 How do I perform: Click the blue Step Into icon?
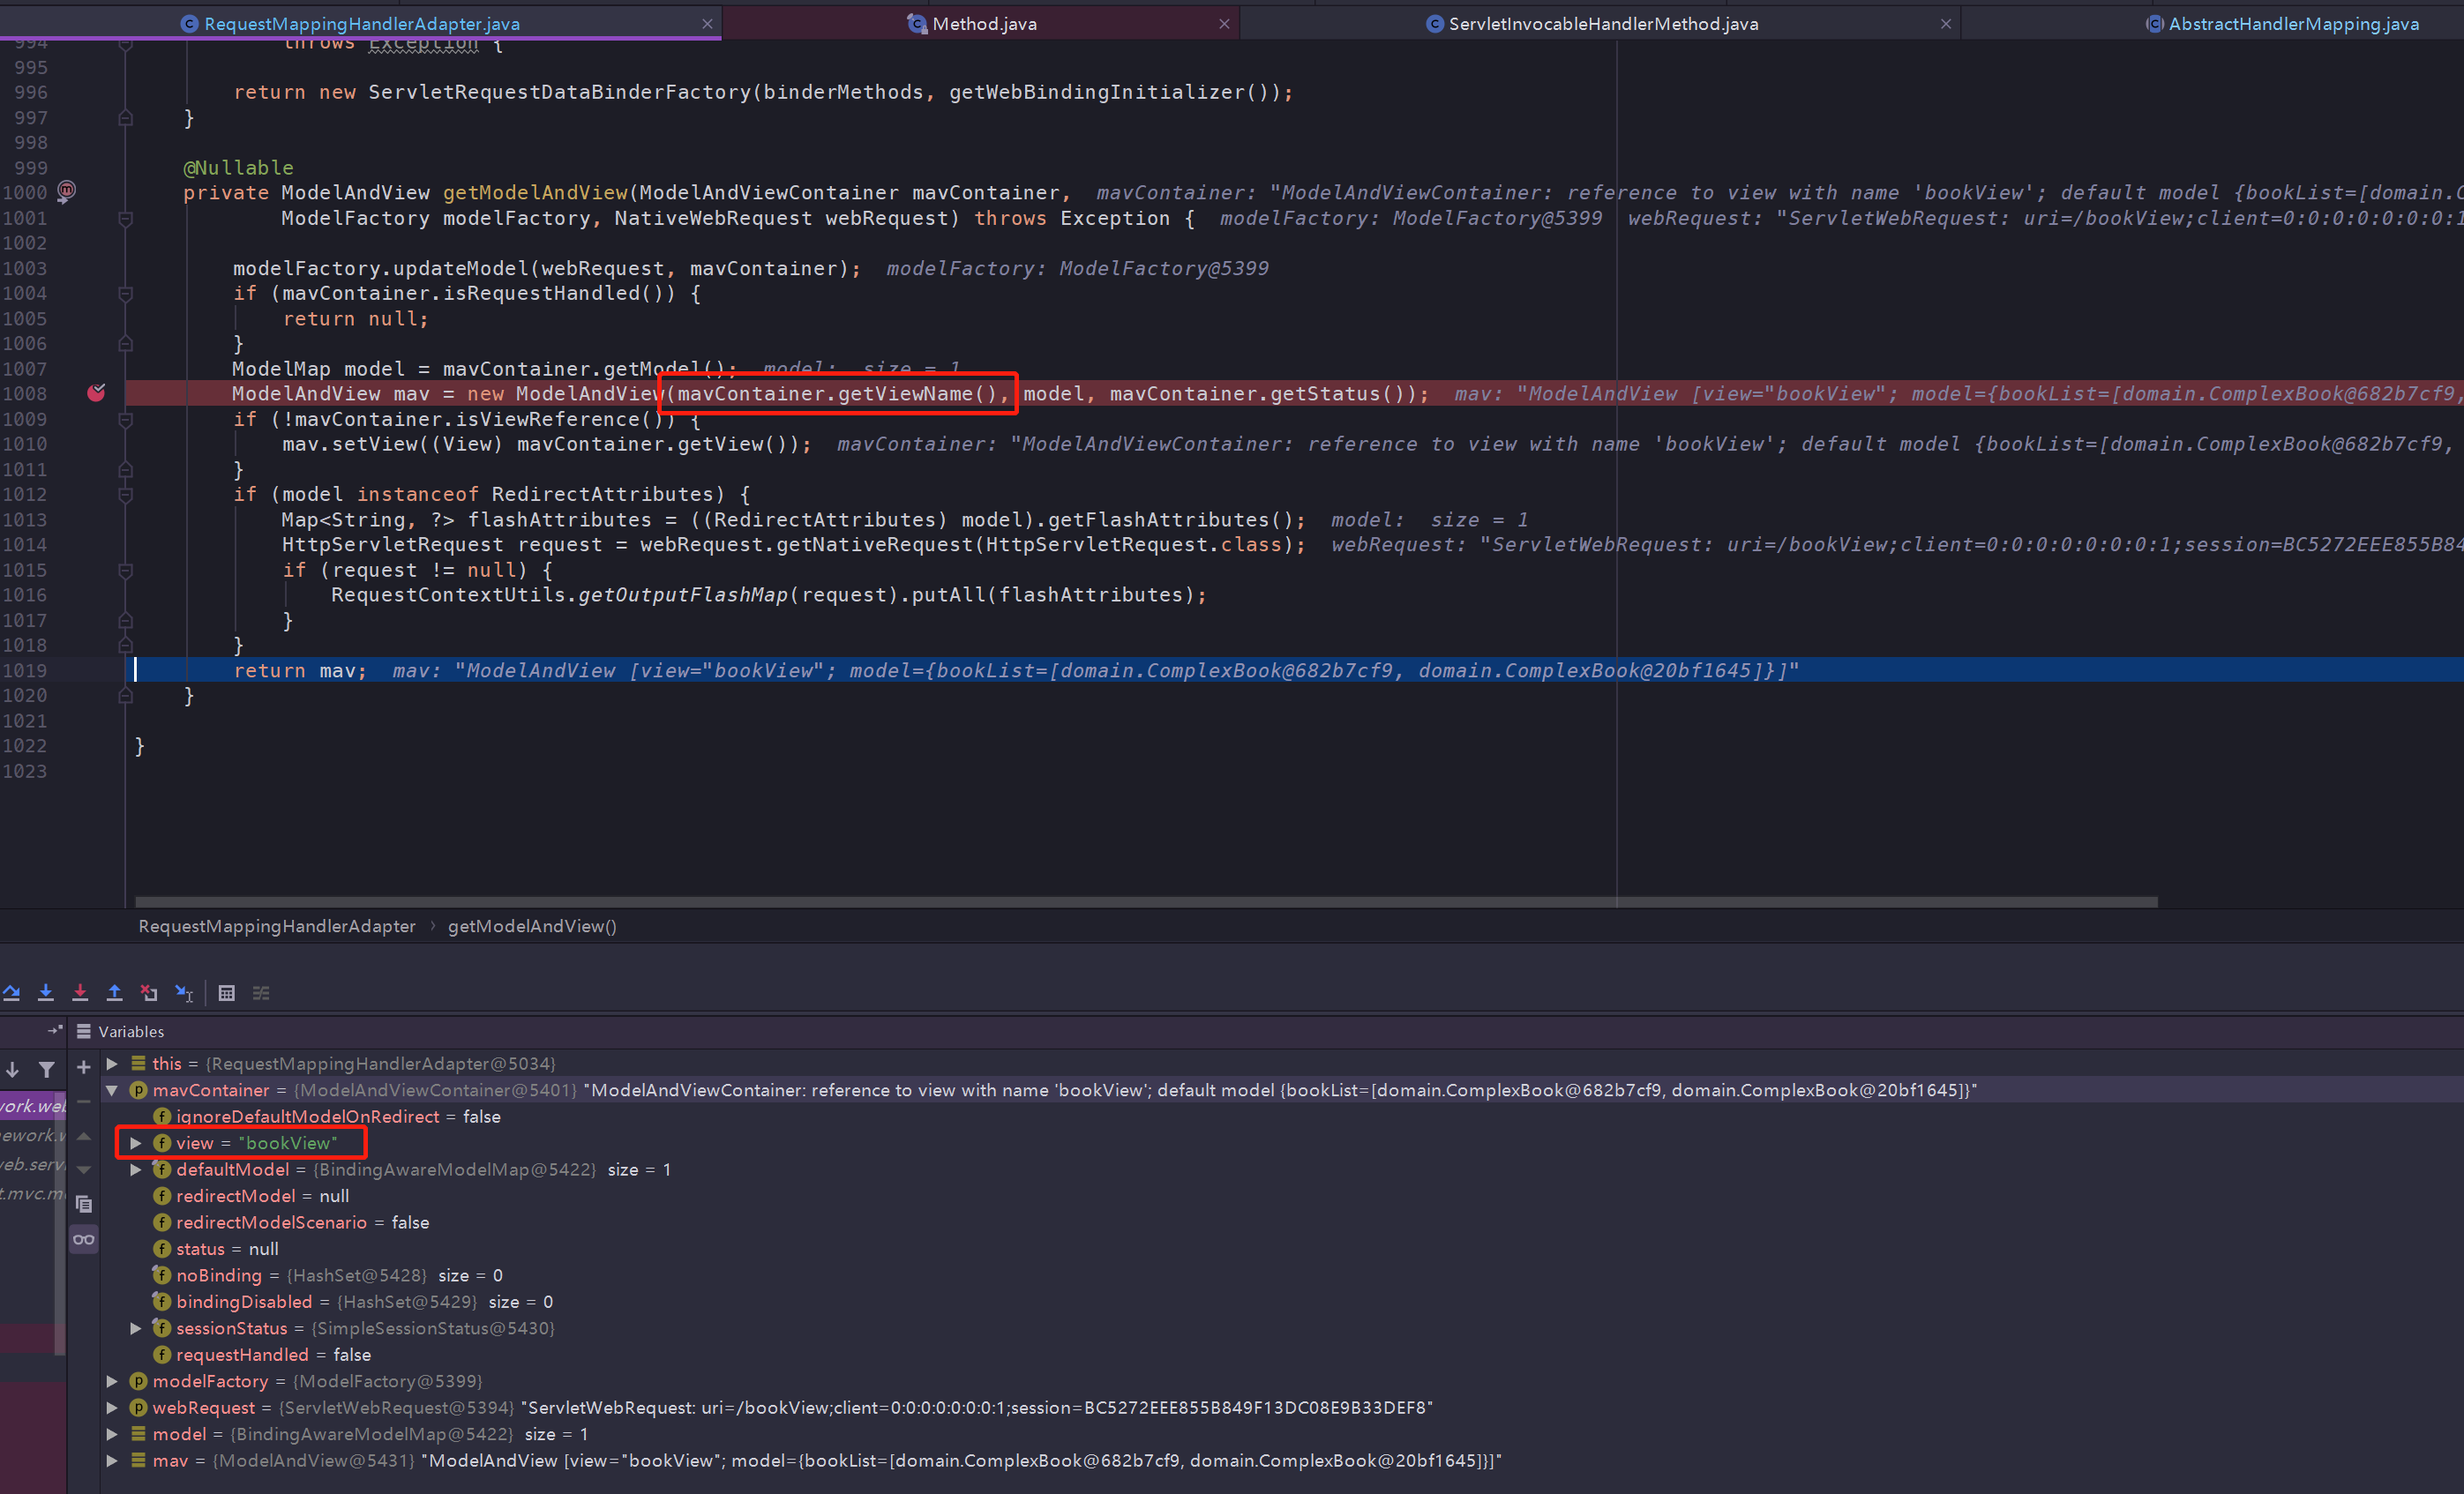(x=46, y=993)
